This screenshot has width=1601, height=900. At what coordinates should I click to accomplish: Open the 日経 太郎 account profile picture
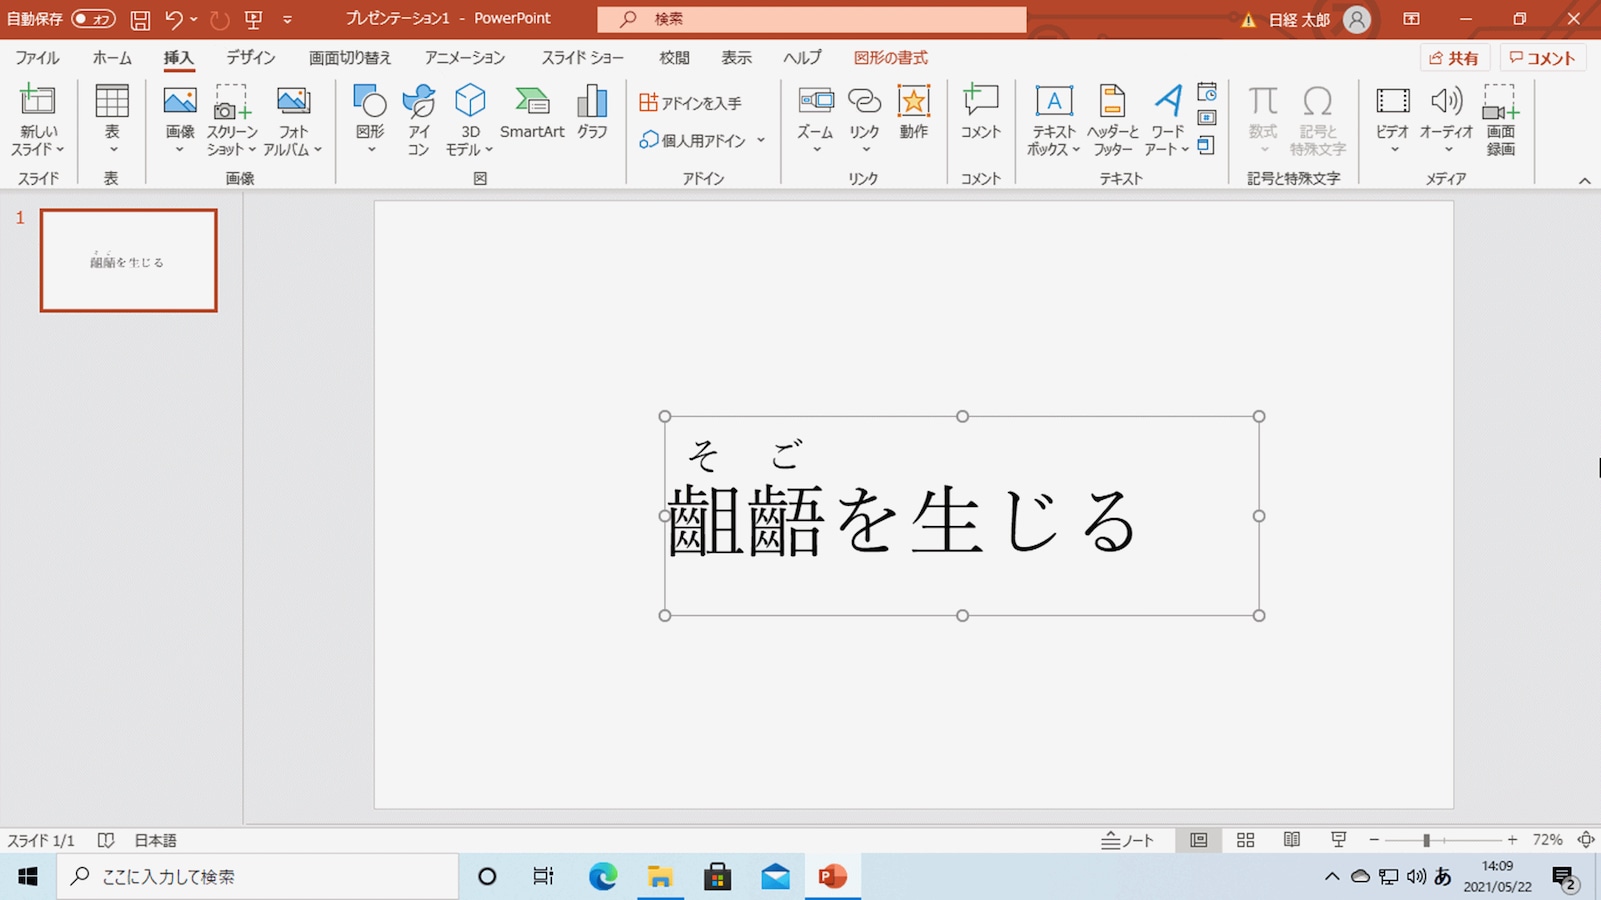click(1357, 19)
